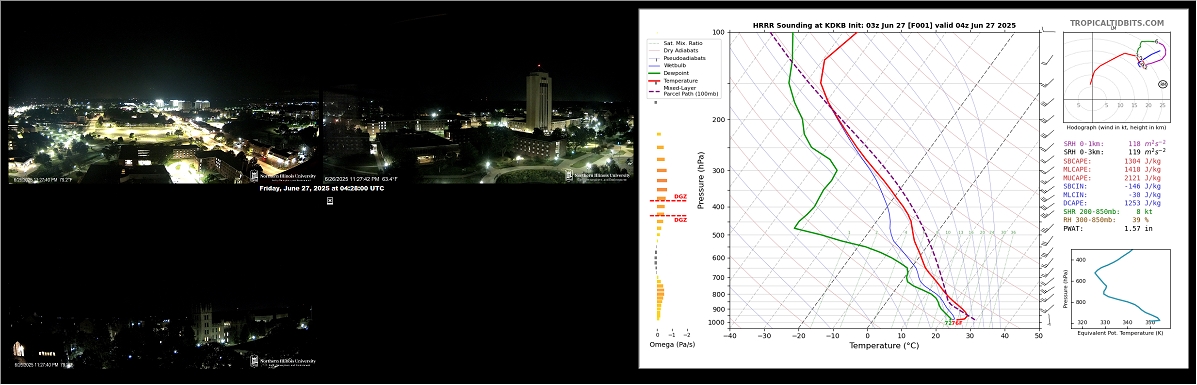Click the upper red DGZ label
The height and width of the screenshot is (385, 1197).
[680, 197]
